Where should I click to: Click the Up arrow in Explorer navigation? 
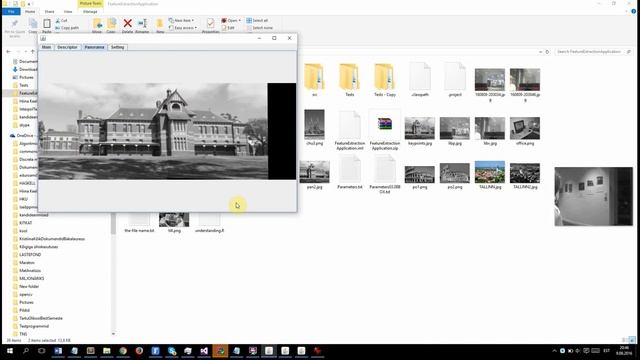tap(33, 52)
